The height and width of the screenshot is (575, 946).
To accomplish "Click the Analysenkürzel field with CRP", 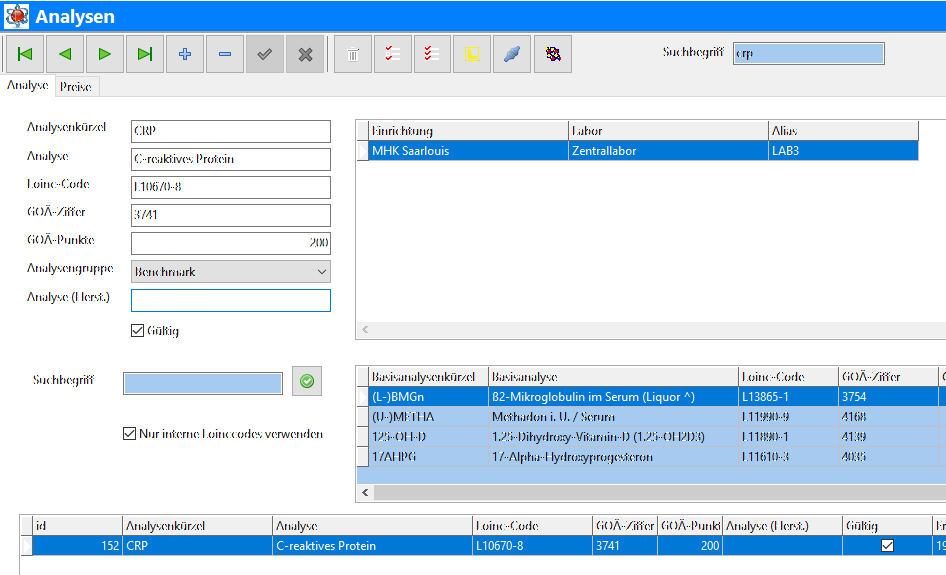I will (x=230, y=132).
